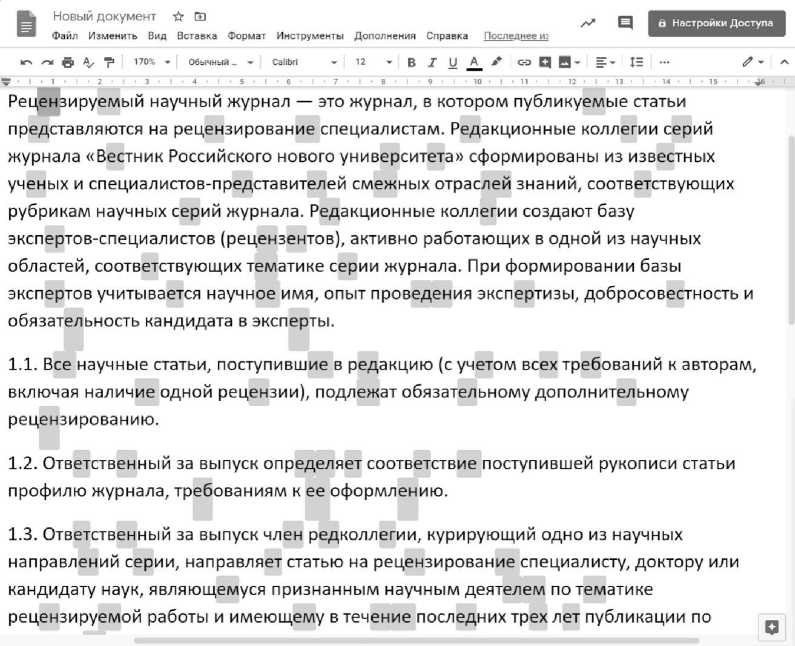Image resolution: width=795 pixels, height=646 pixels.
Task: Open text color picker
Action: [474, 62]
